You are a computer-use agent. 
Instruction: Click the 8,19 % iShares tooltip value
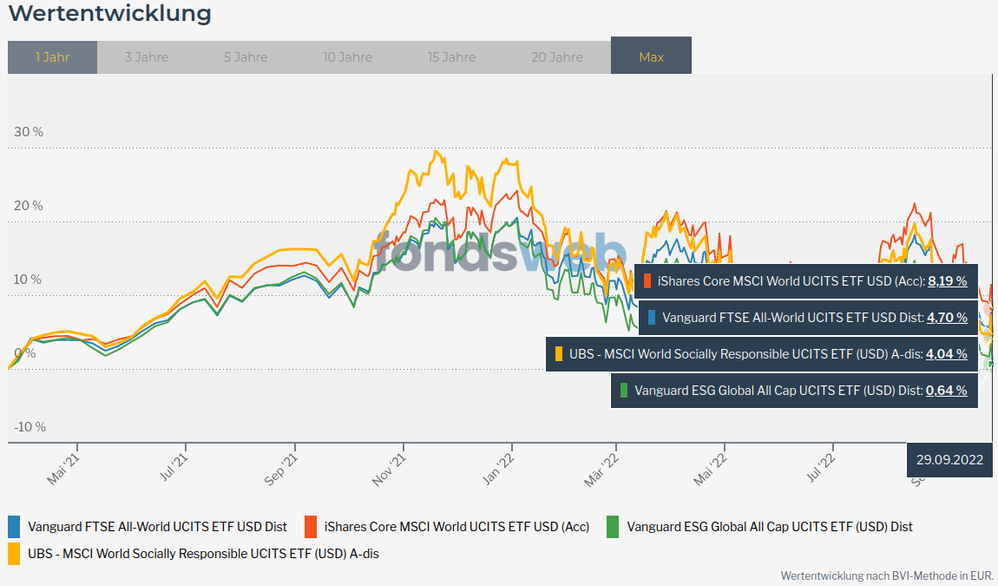(x=947, y=281)
